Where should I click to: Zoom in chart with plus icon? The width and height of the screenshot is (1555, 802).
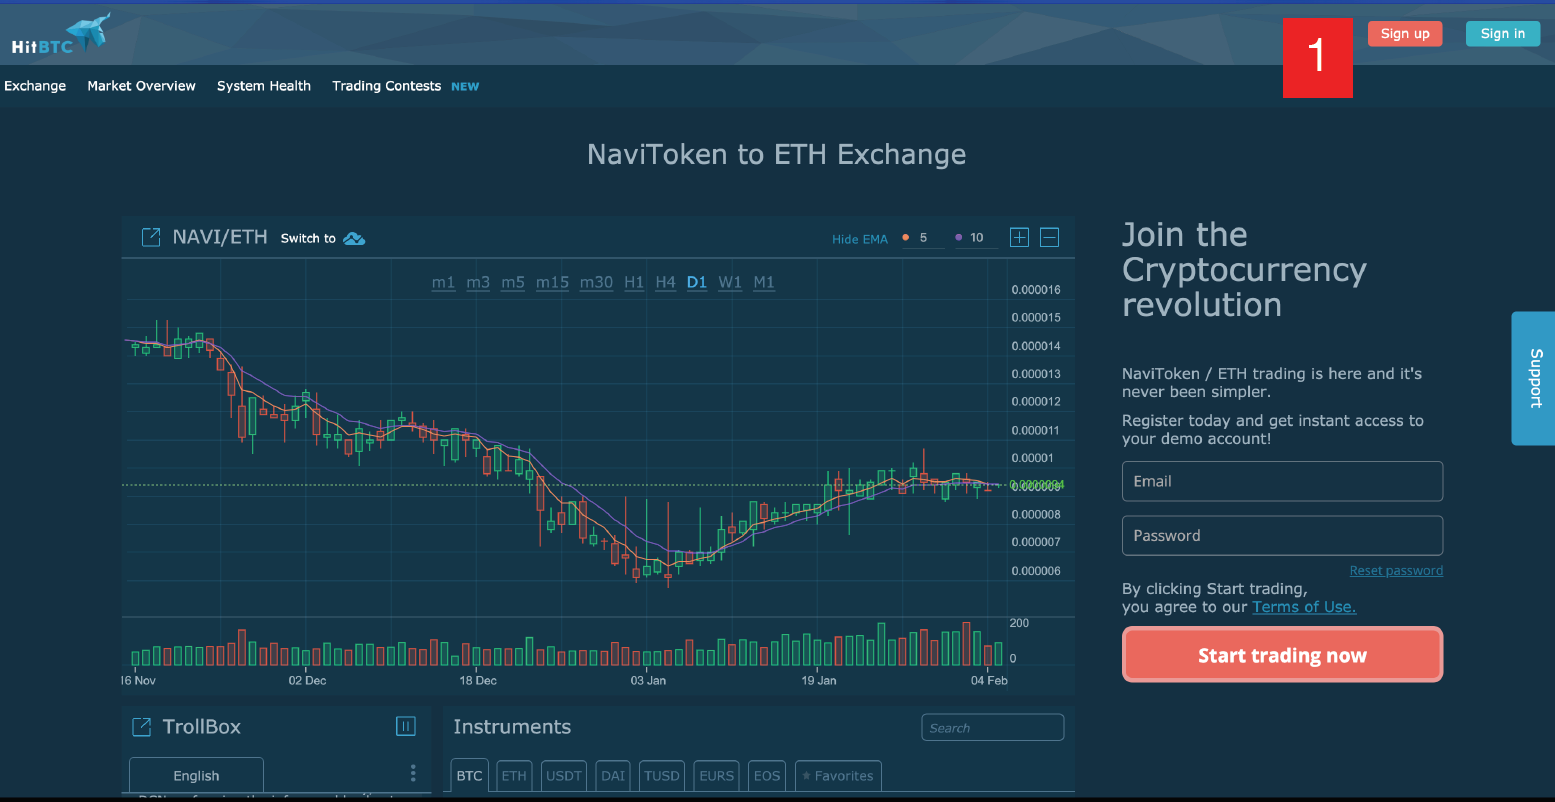tap(1019, 237)
